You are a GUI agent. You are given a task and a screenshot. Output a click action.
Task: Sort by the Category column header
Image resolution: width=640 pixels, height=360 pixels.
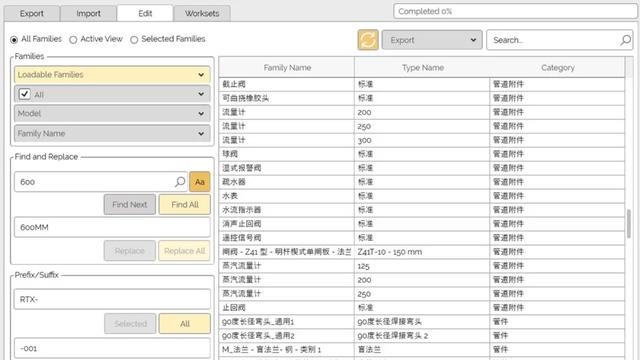click(558, 68)
